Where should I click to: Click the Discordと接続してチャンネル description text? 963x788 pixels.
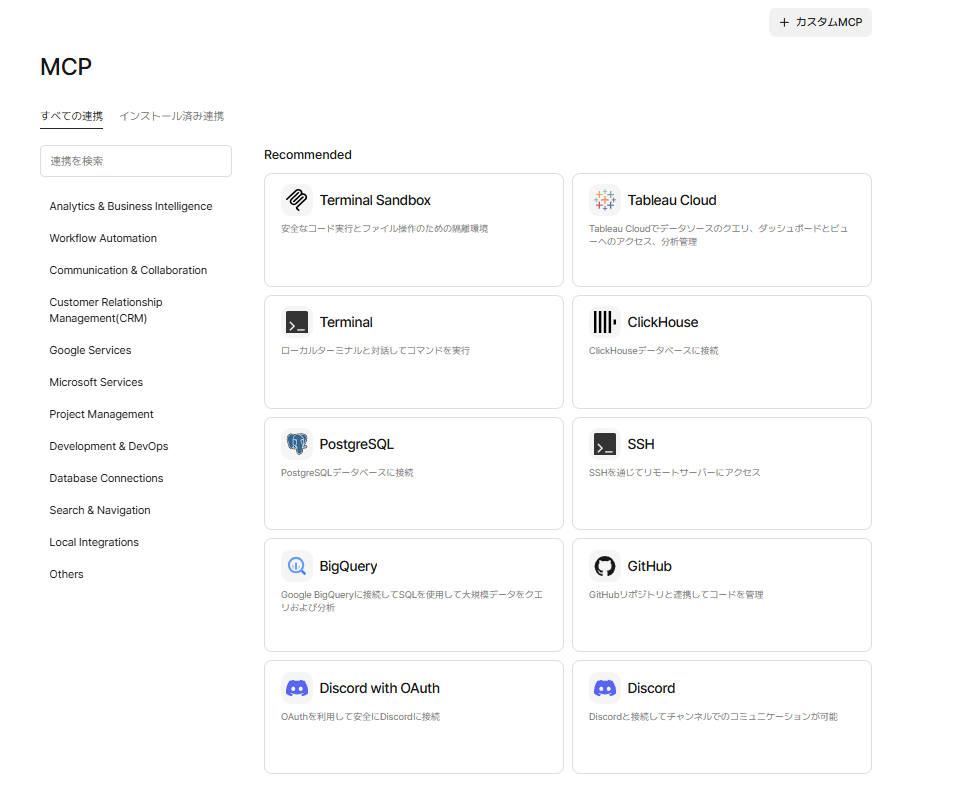pyautogui.click(x=713, y=717)
